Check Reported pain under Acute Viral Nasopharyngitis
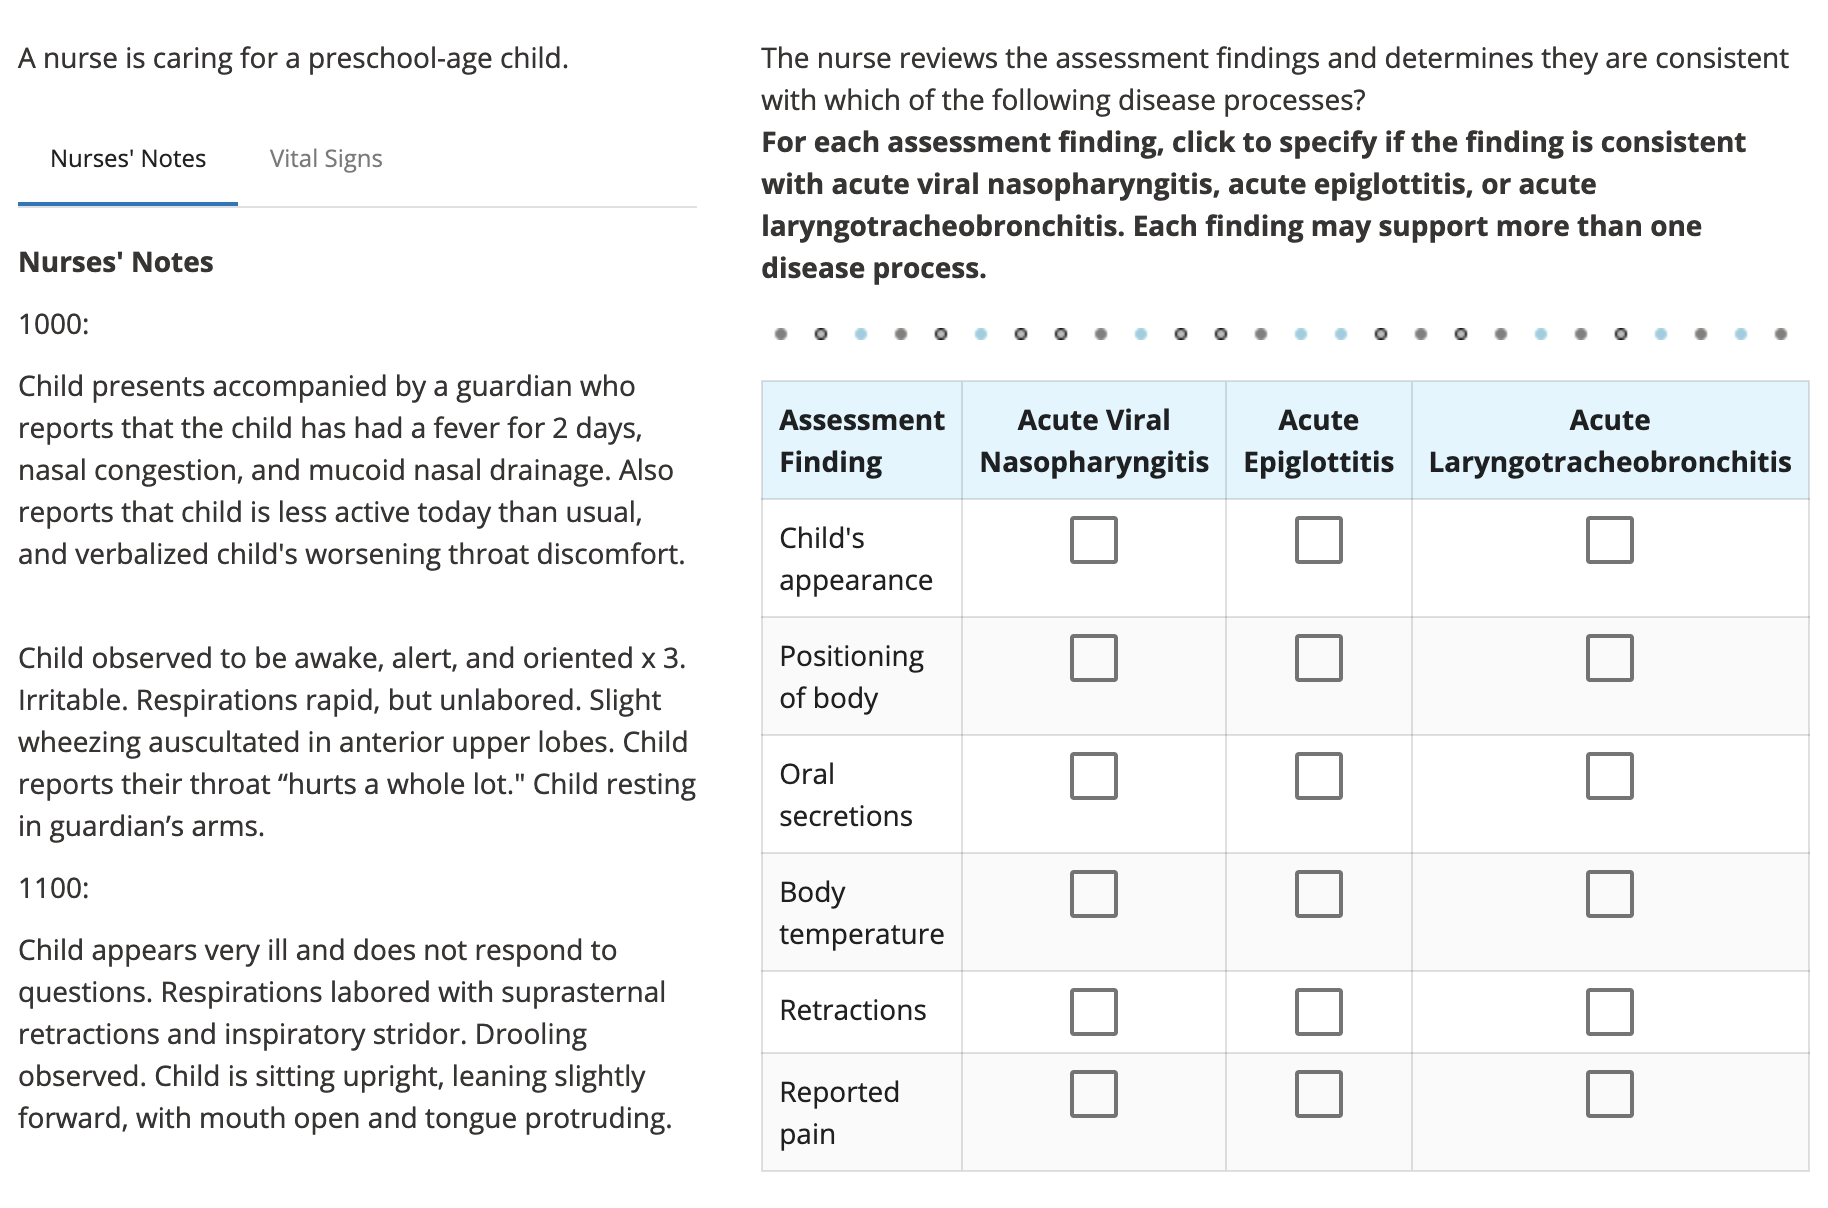This screenshot has width=1828, height=1208. pos(1092,1095)
